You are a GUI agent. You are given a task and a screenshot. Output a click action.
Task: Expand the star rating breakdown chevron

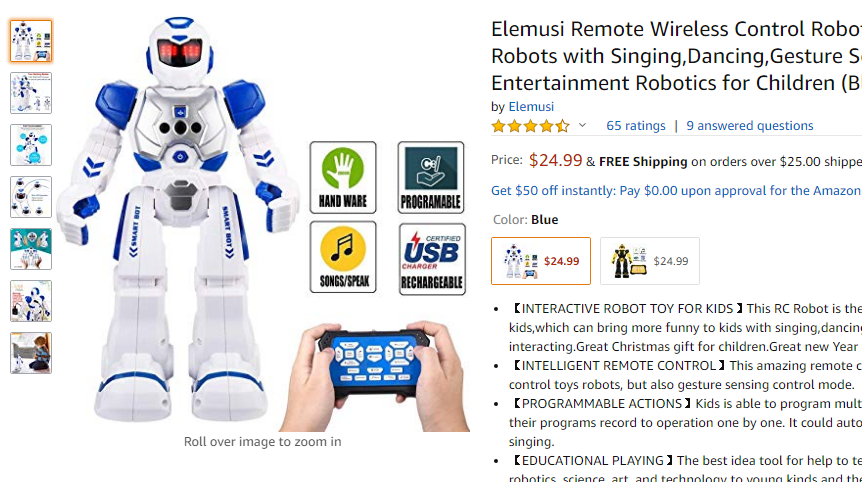coord(582,126)
